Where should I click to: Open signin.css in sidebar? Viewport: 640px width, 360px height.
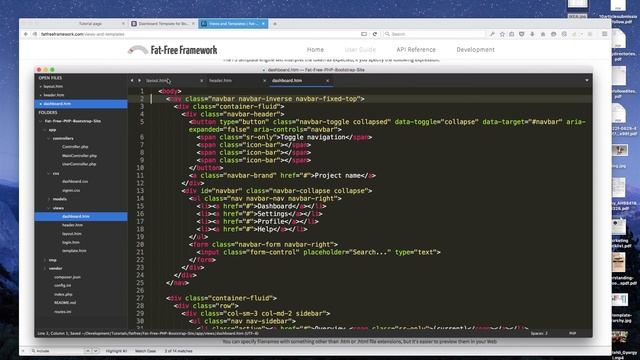71,190
